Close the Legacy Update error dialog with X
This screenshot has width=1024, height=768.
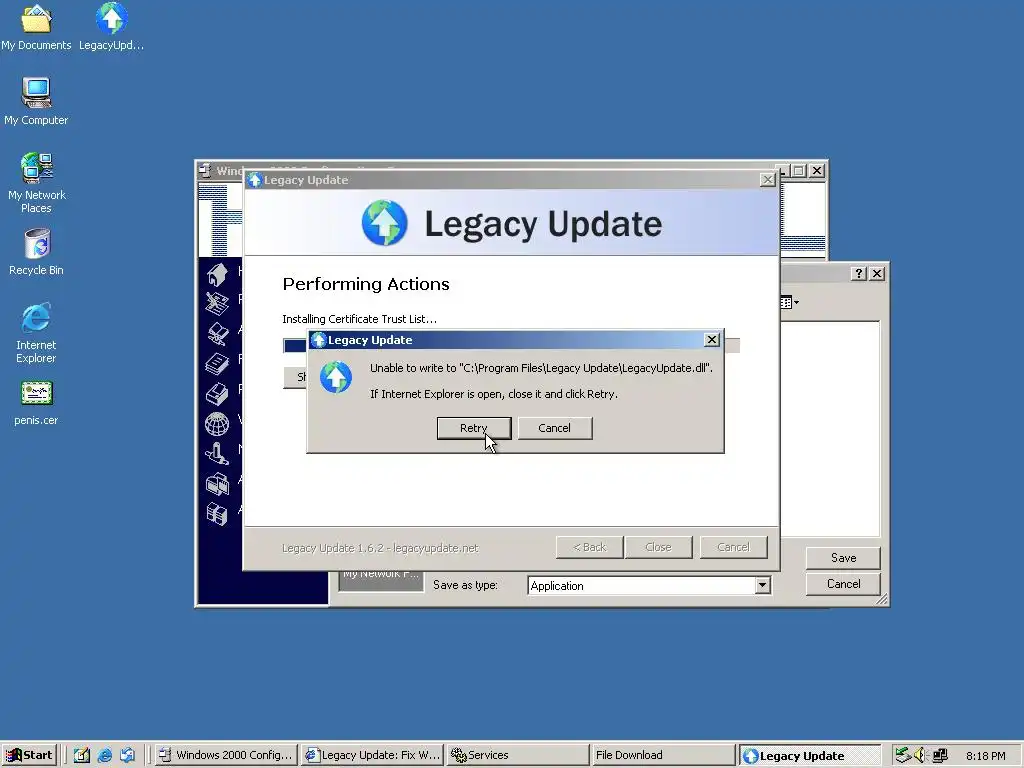coord(712,340)
